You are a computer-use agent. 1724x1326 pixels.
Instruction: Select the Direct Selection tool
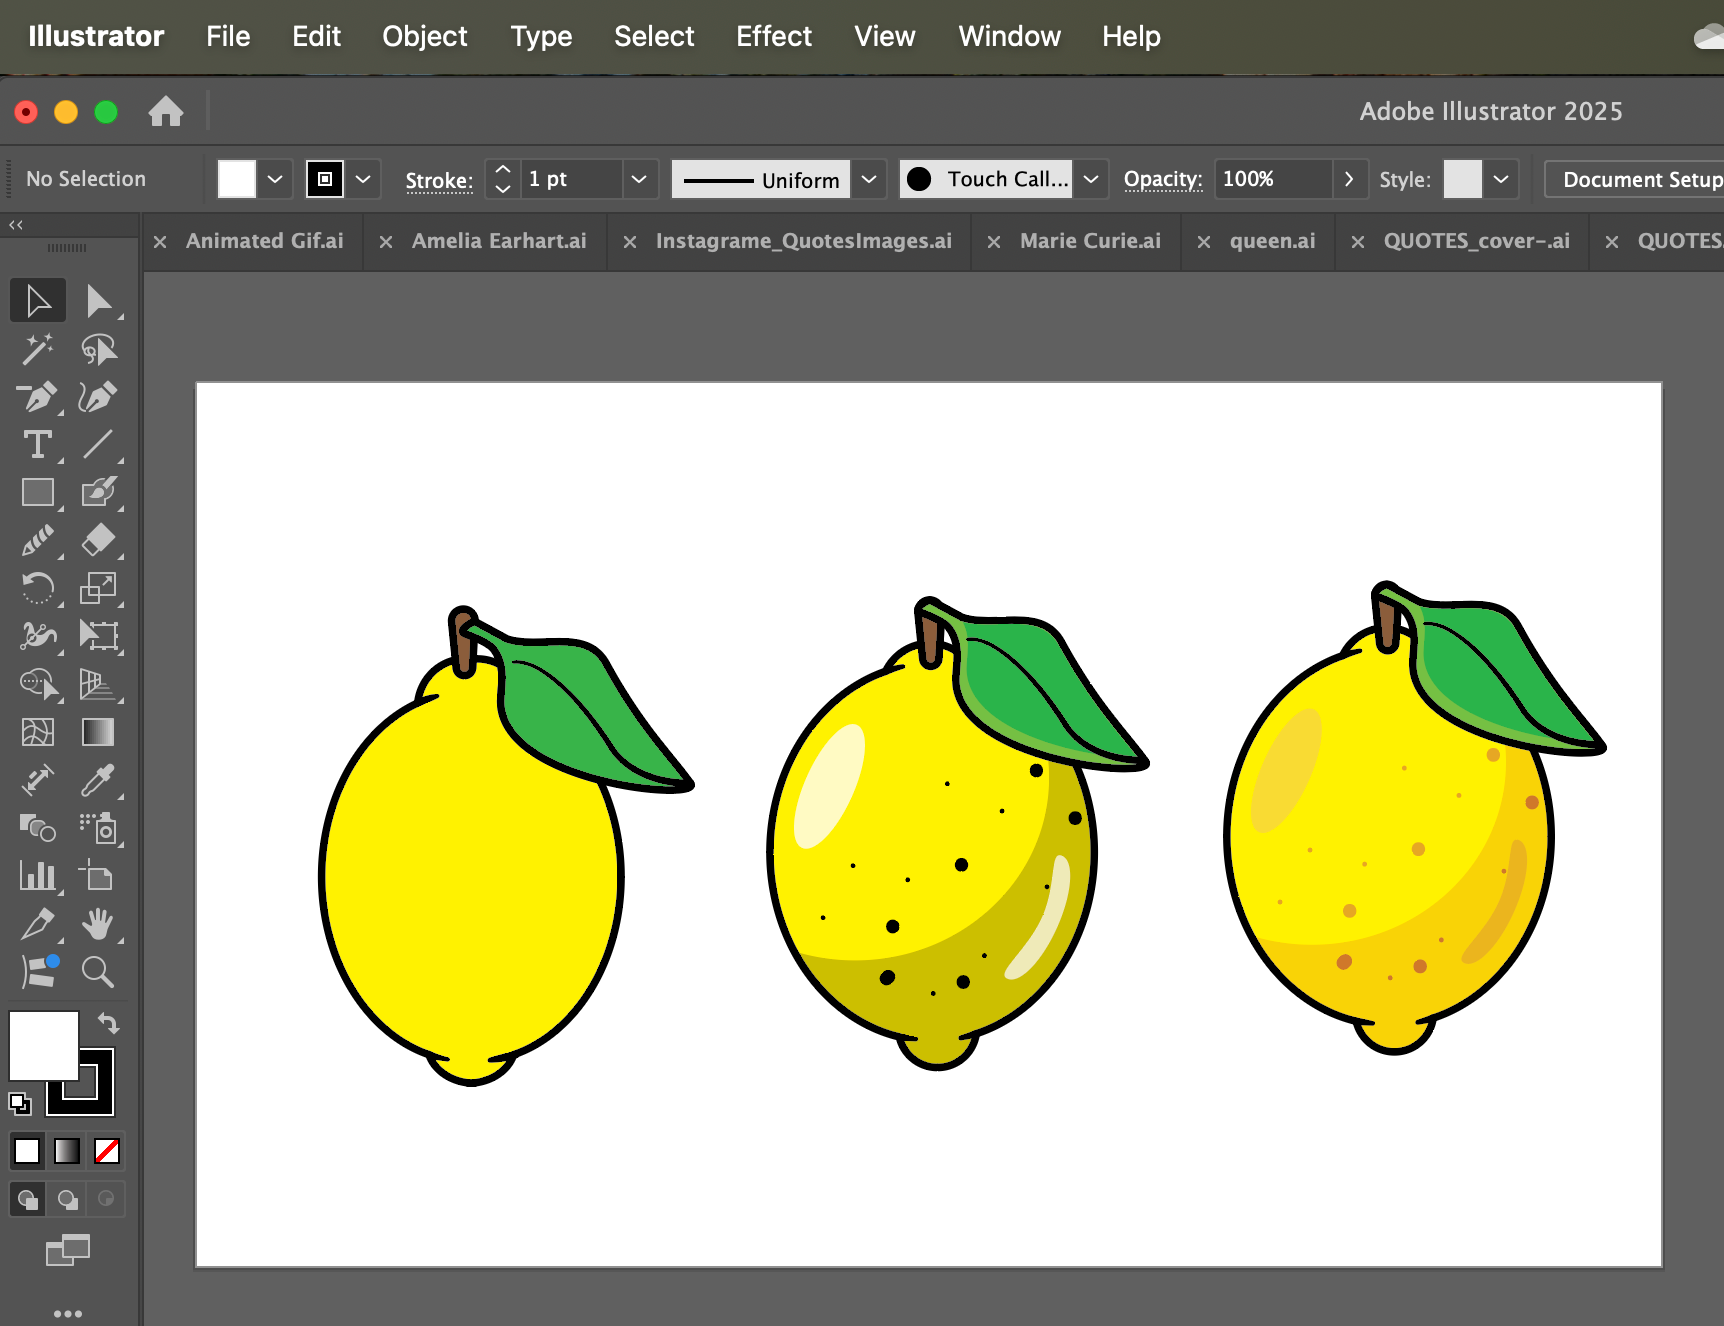coord(98,301)
